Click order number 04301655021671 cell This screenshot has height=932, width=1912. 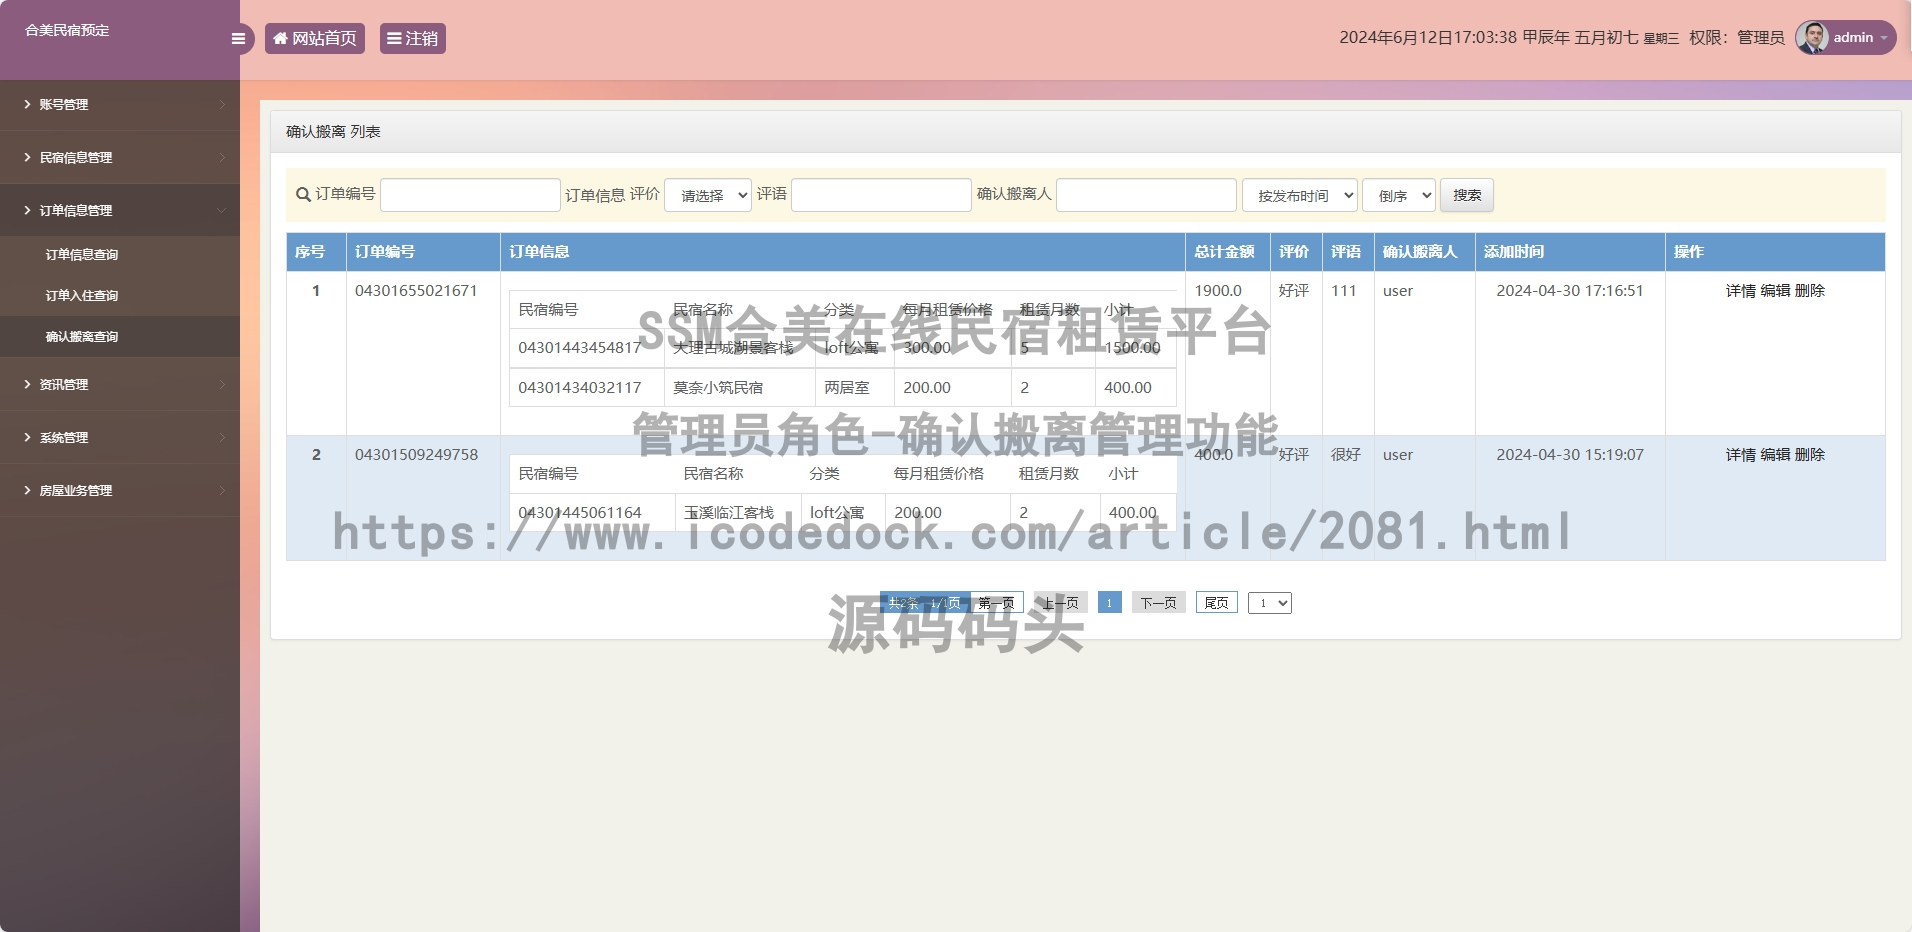[416, 291]
